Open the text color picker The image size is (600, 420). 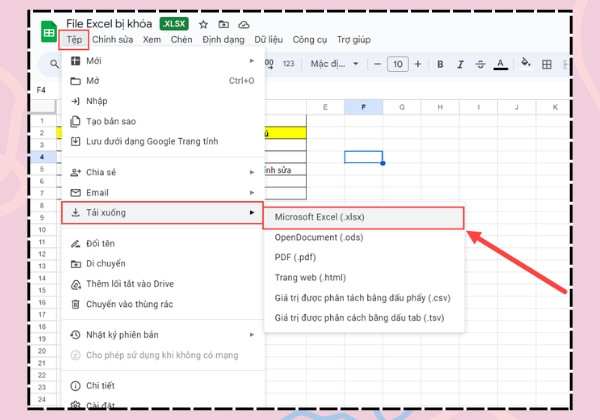[501, 64]
